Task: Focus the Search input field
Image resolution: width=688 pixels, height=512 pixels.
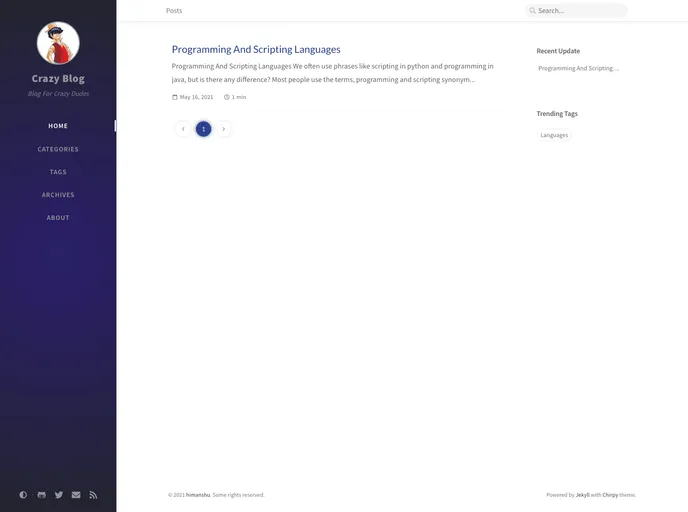Action: tap(580, 11)
